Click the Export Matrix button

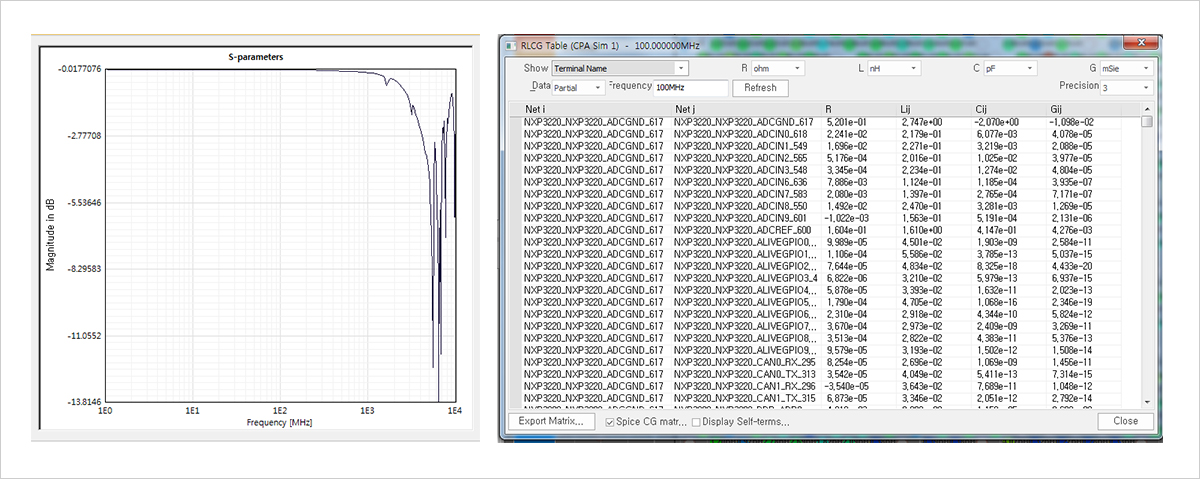551,421
